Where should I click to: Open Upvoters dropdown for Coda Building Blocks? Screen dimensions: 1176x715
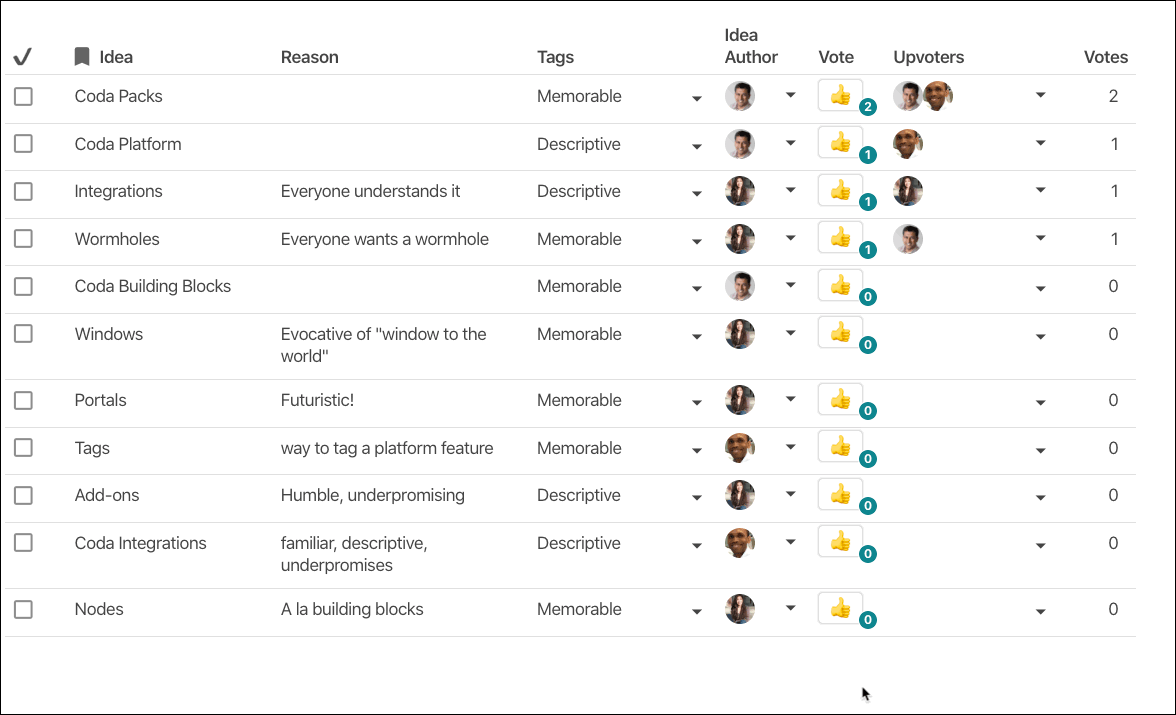coord(1040,288)
